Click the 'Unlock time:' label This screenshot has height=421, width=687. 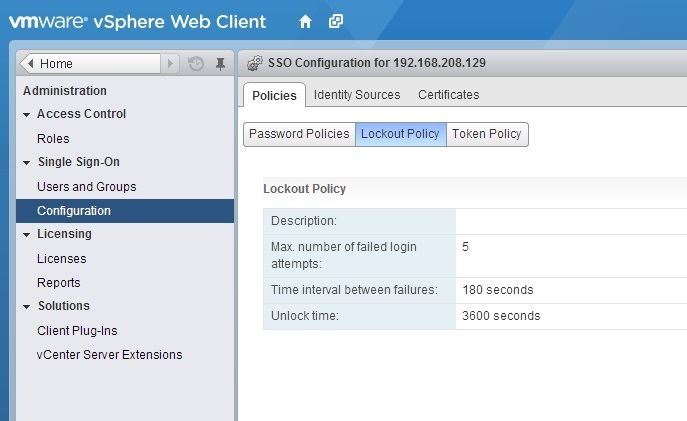[x=305, y=315]
